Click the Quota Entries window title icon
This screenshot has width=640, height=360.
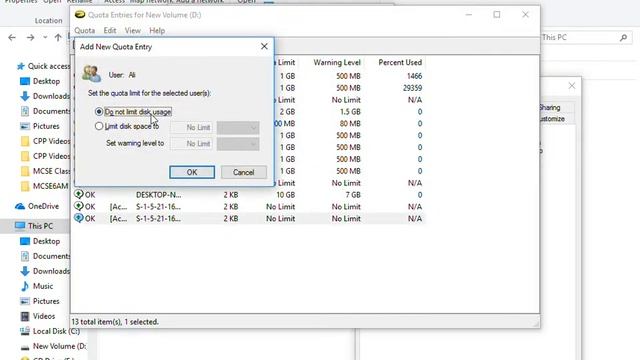coord(80,15)
